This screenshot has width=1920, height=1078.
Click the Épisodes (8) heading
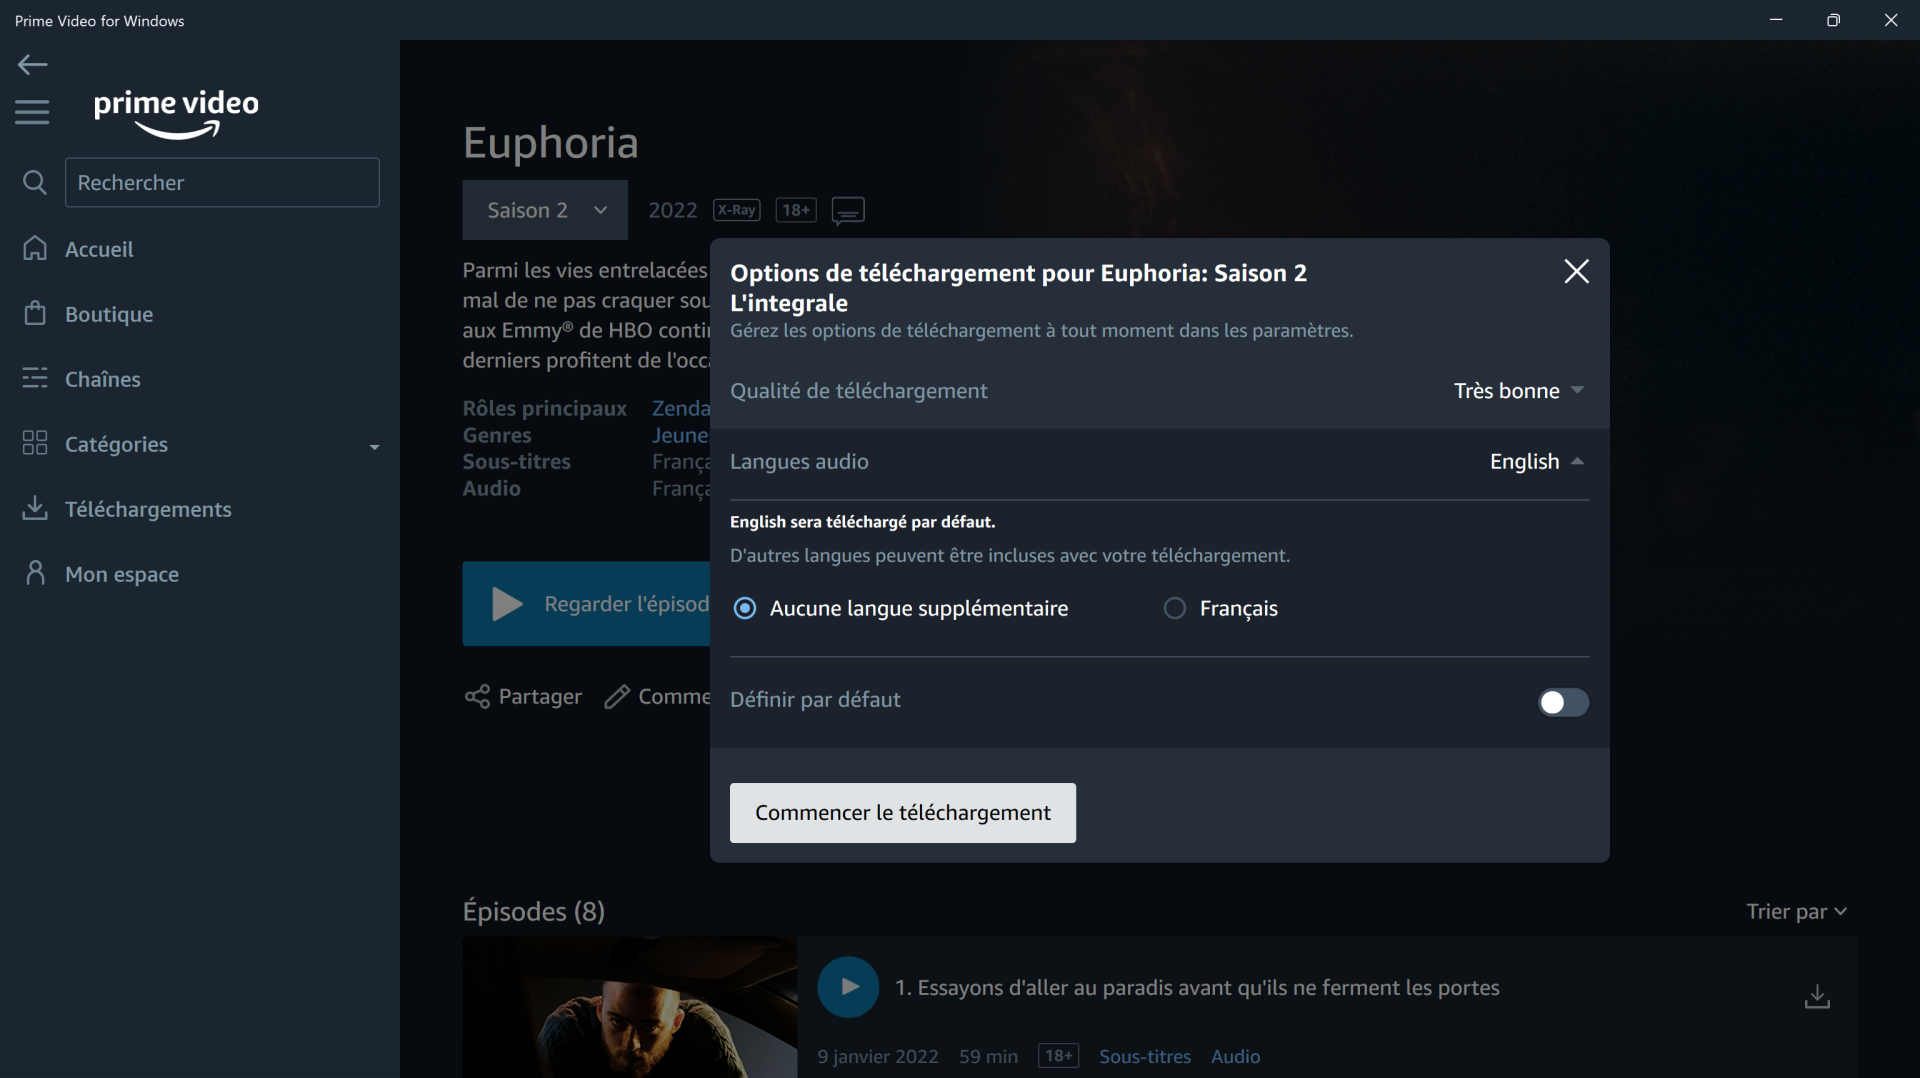click(533, 911)
